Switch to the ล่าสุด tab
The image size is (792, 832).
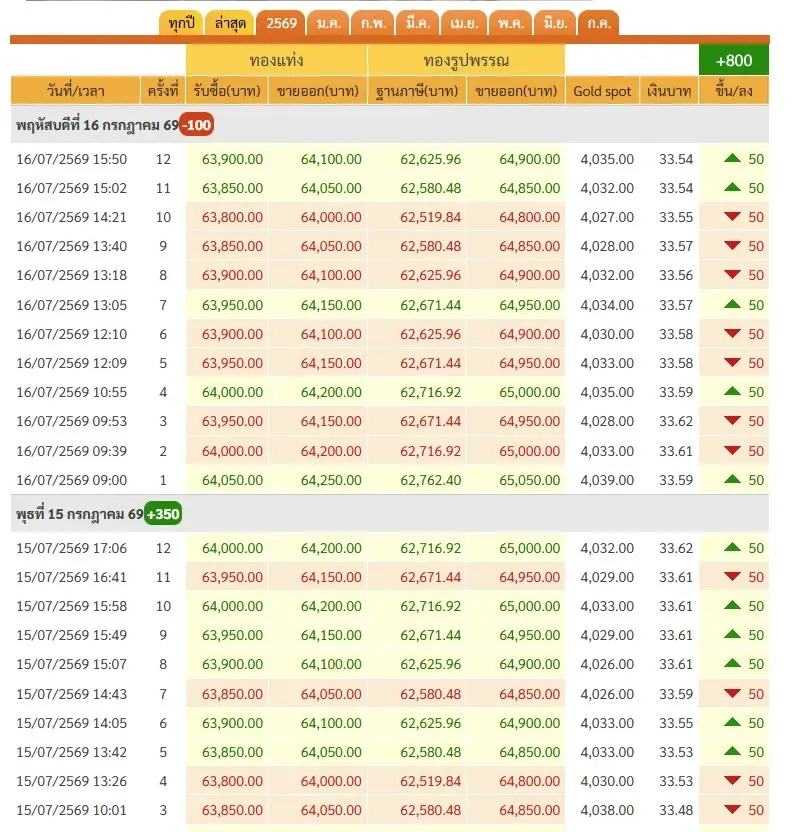click(x=230, y=23)
